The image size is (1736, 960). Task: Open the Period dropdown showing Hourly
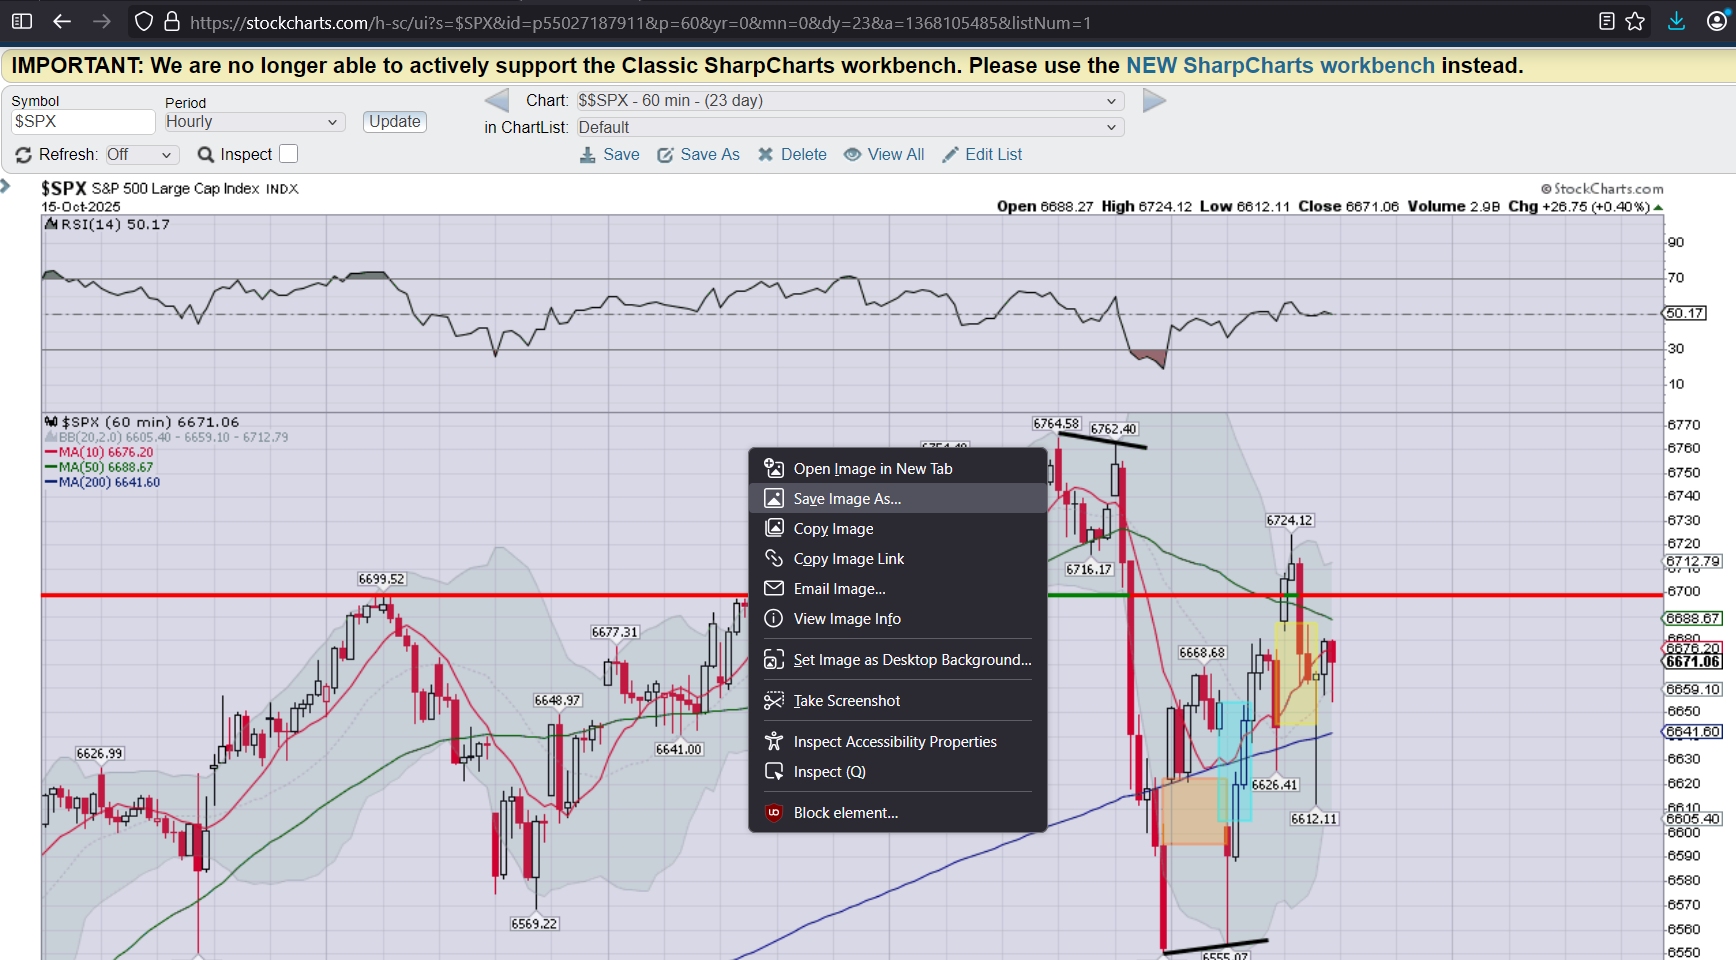coord(253,122)
